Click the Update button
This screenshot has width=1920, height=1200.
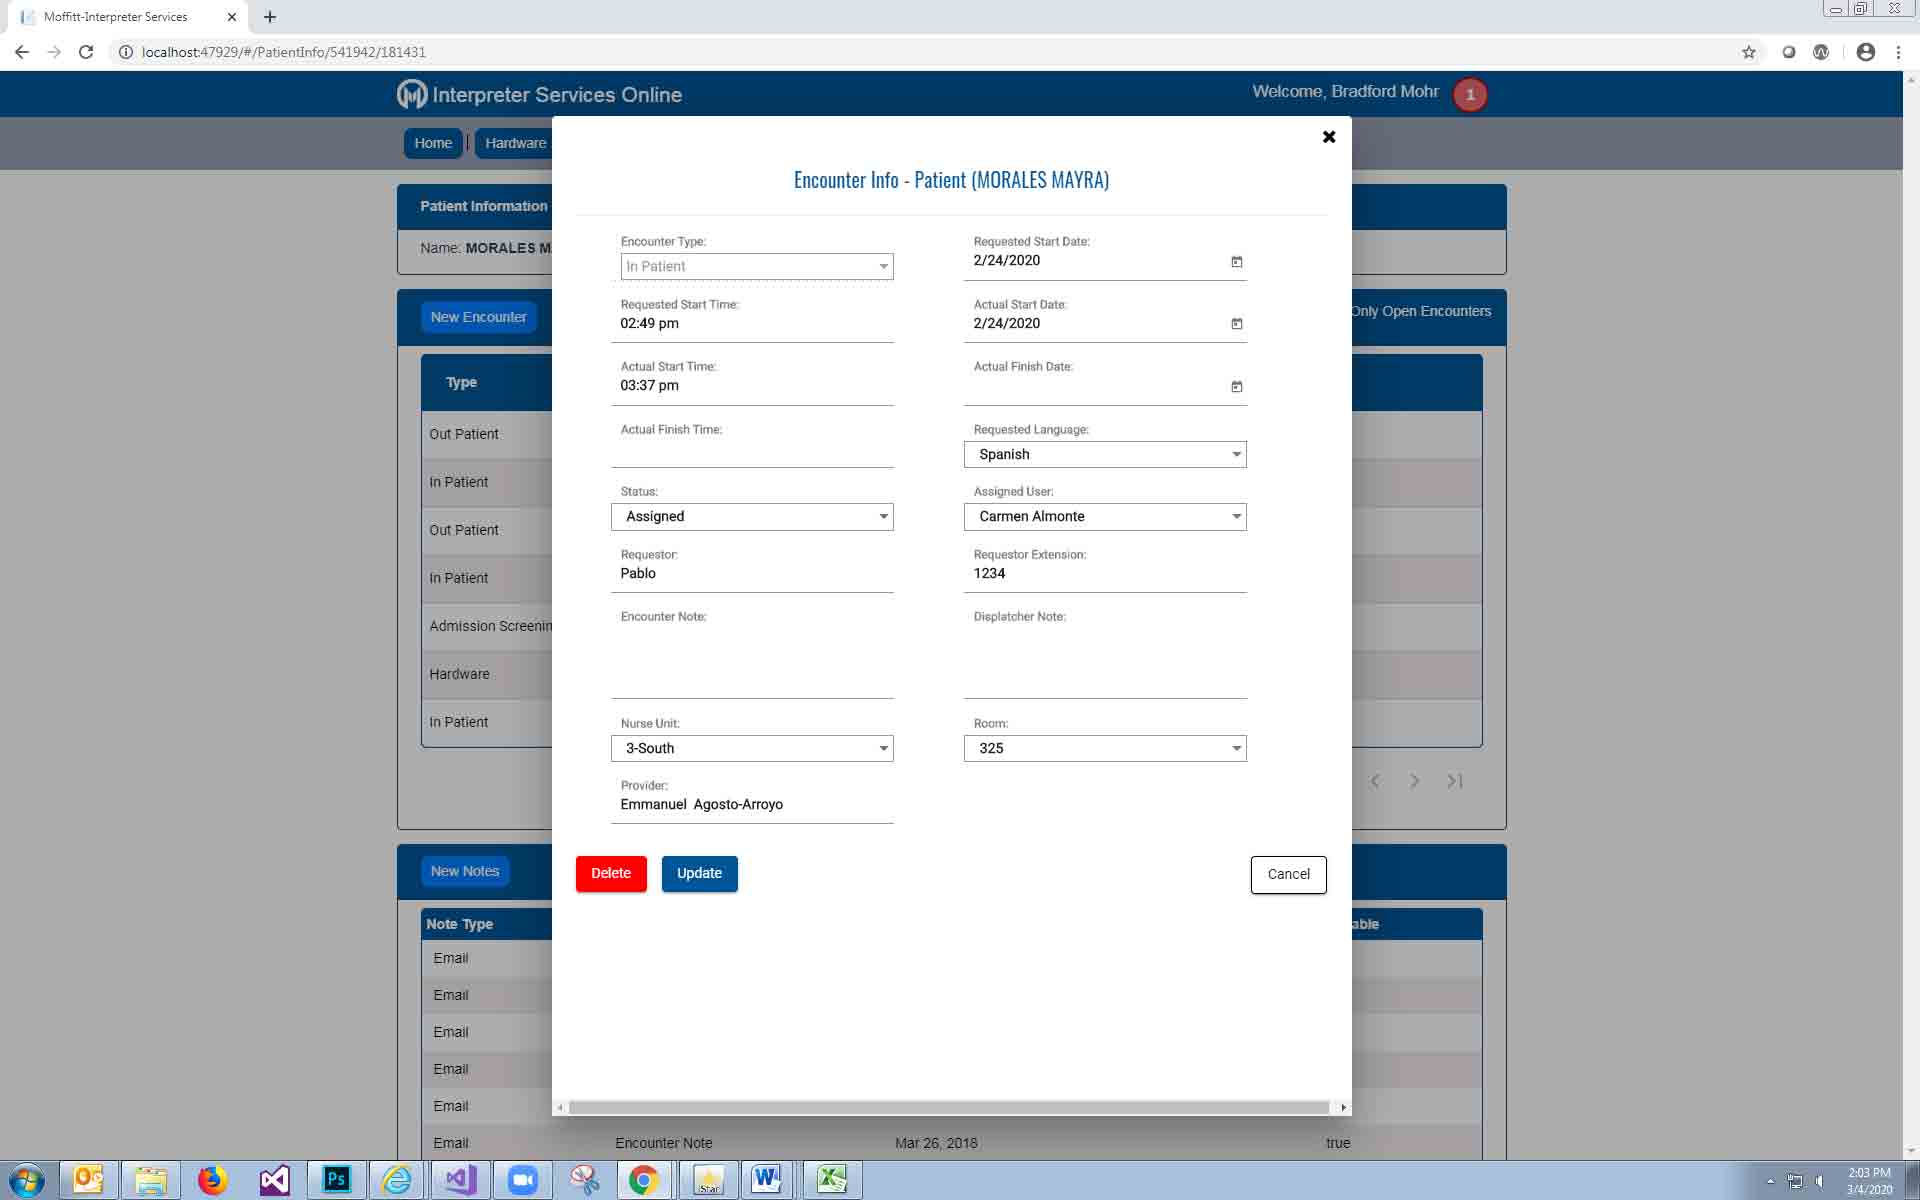(699, 874)
